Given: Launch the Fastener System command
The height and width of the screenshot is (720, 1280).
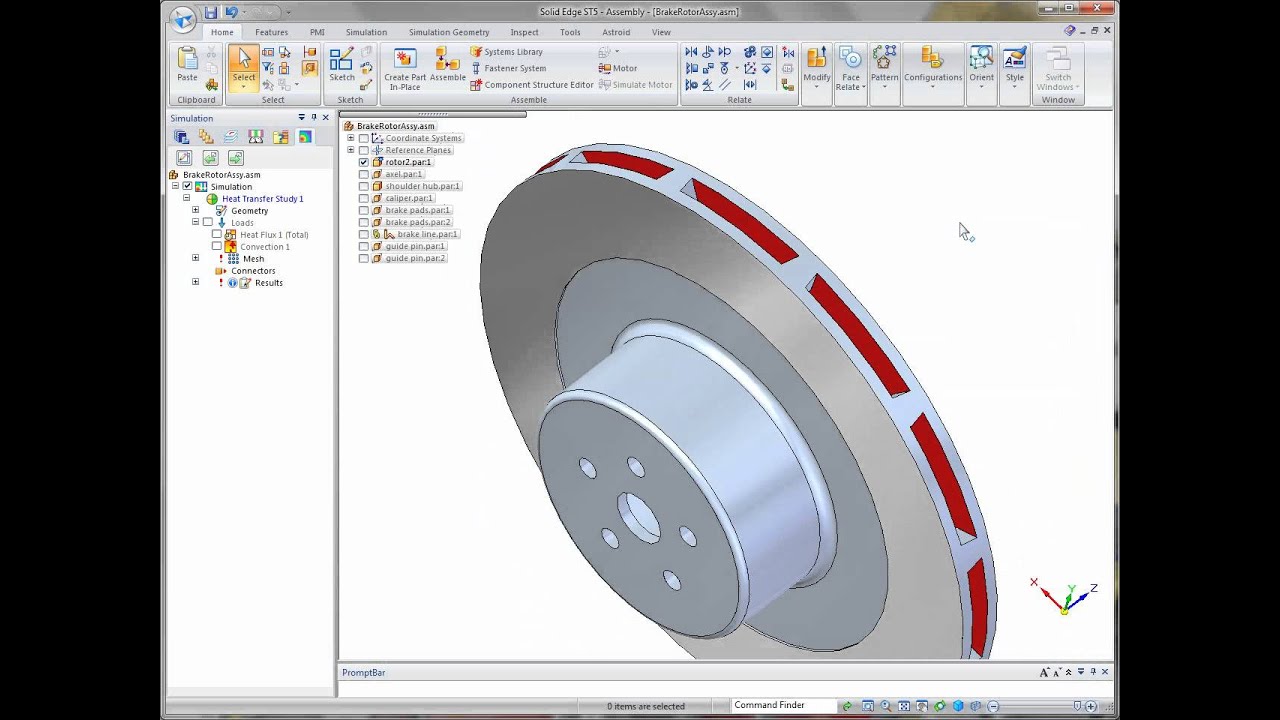Looking at the screenshot, I should point(509,68).
